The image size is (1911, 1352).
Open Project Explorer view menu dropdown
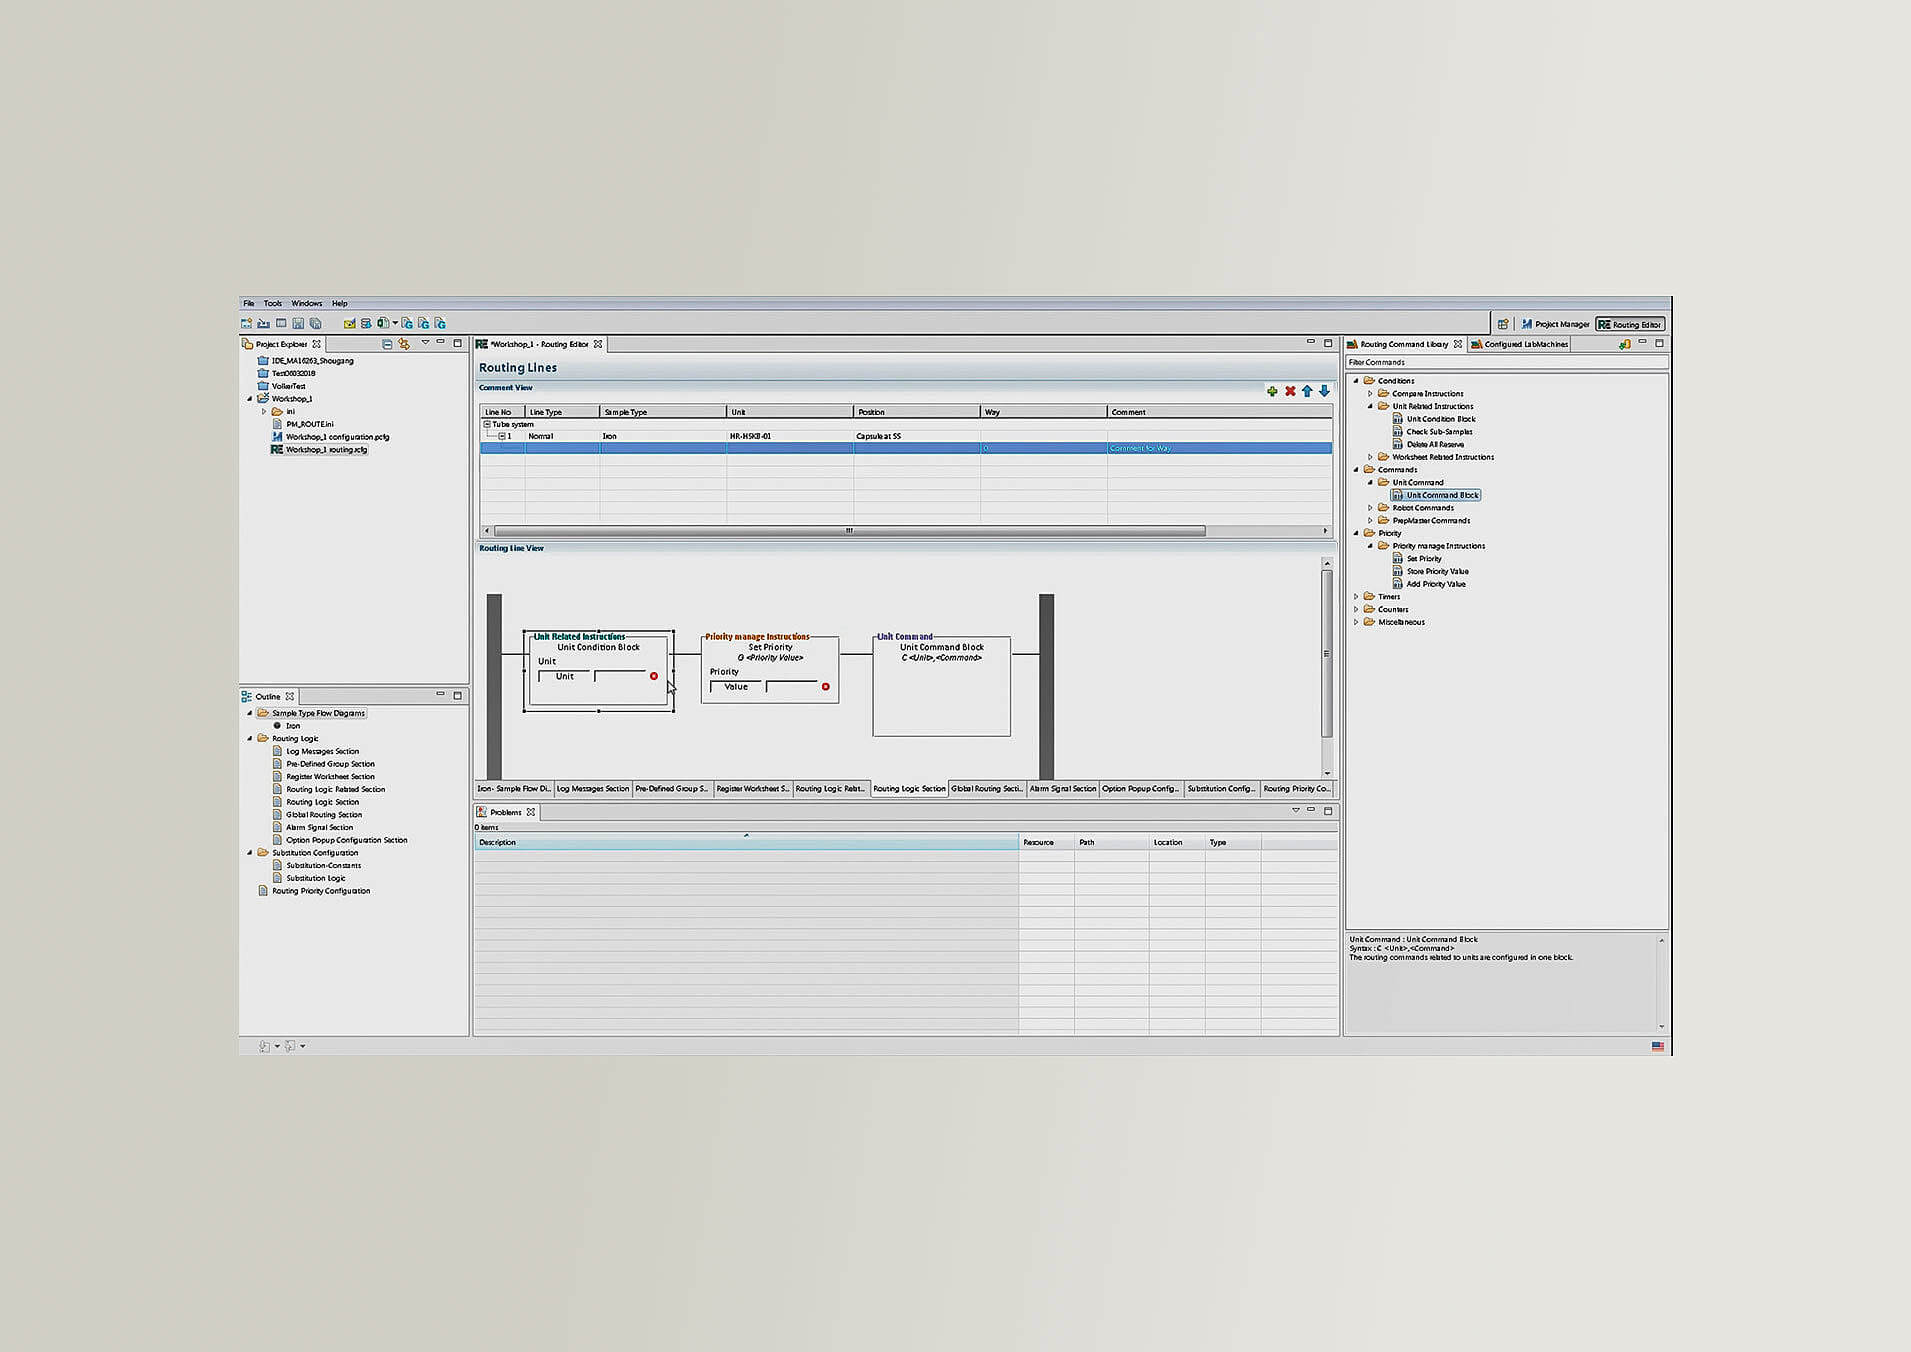[425, 343]
